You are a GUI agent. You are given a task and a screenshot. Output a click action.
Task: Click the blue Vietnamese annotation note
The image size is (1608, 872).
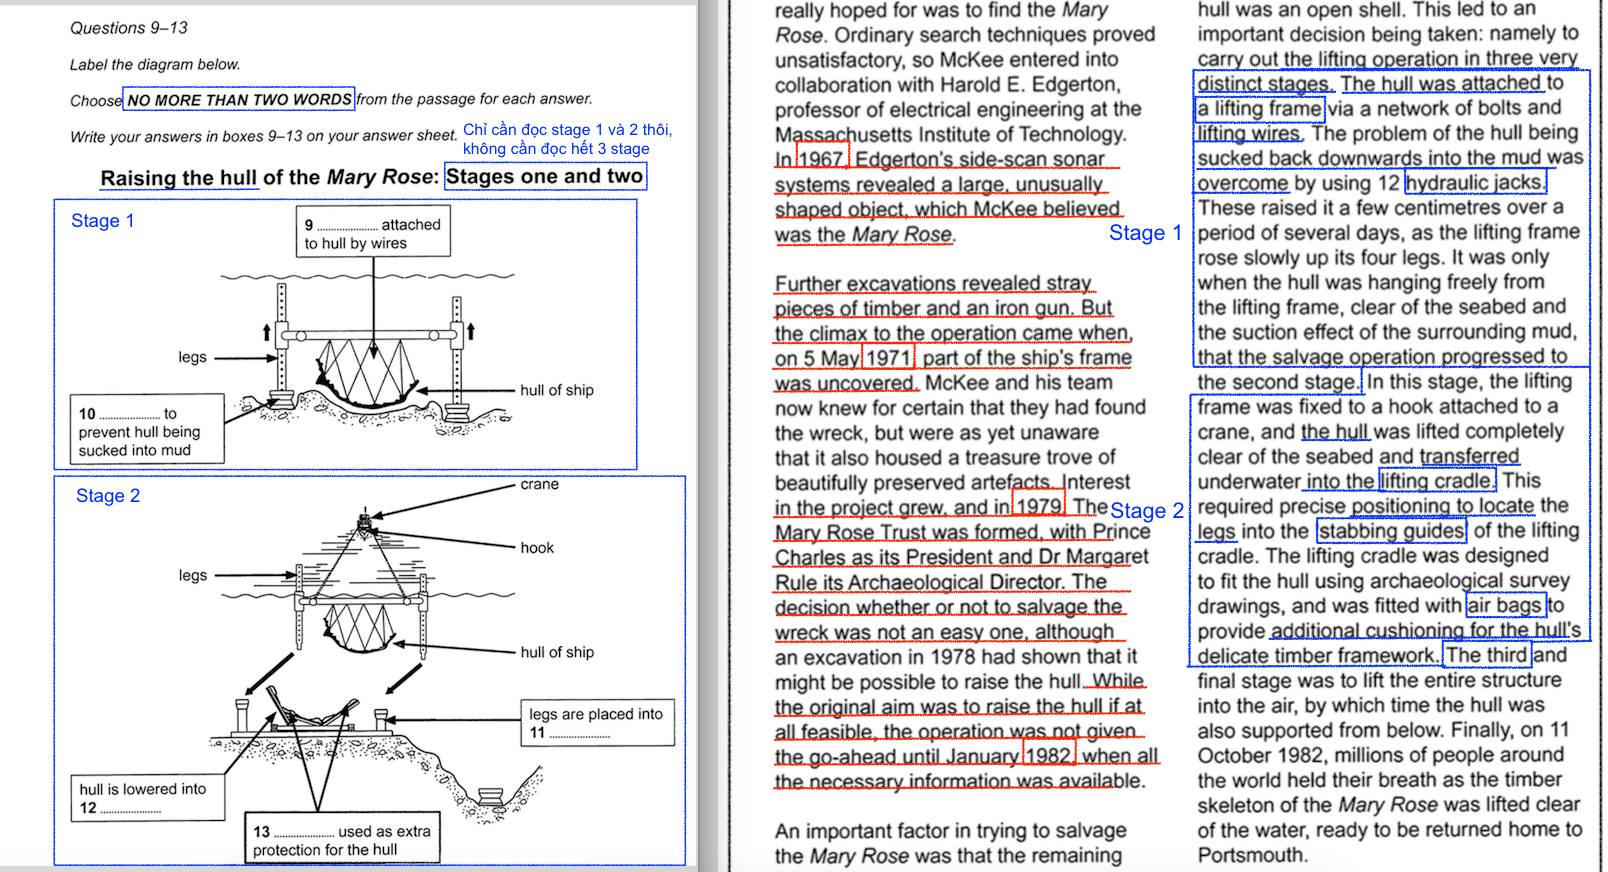click(567, 139)
